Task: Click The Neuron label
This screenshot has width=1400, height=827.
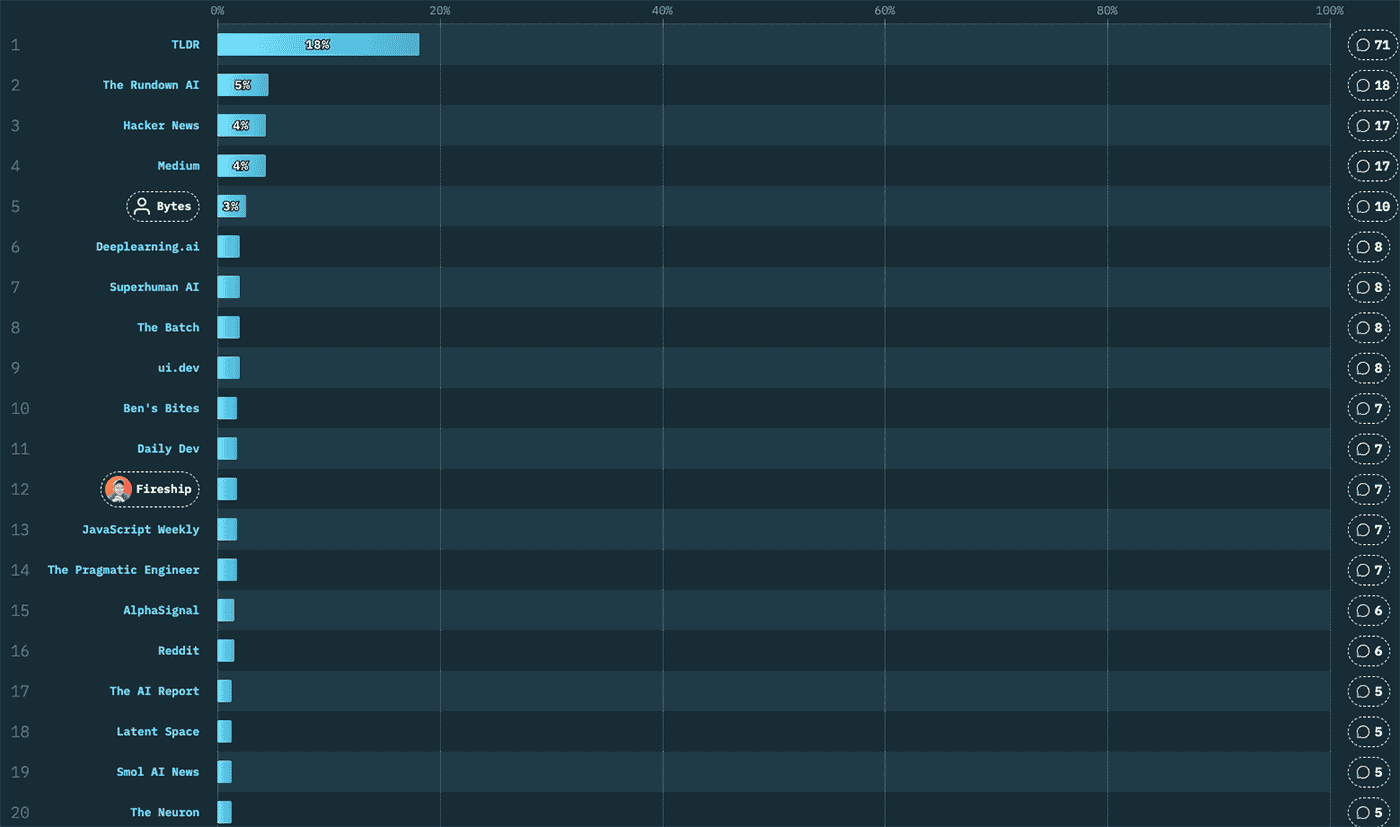Action: click(x=165, y=812)
